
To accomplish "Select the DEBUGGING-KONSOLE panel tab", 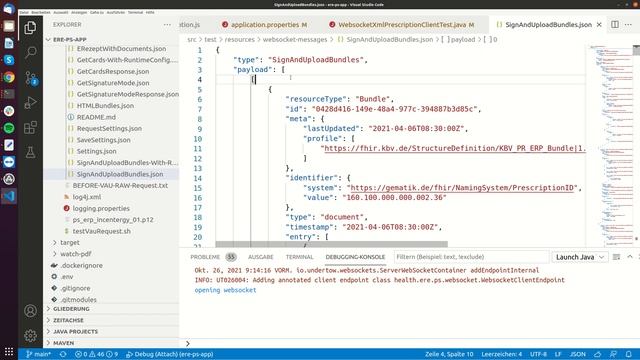I will (x=355, y=257).
